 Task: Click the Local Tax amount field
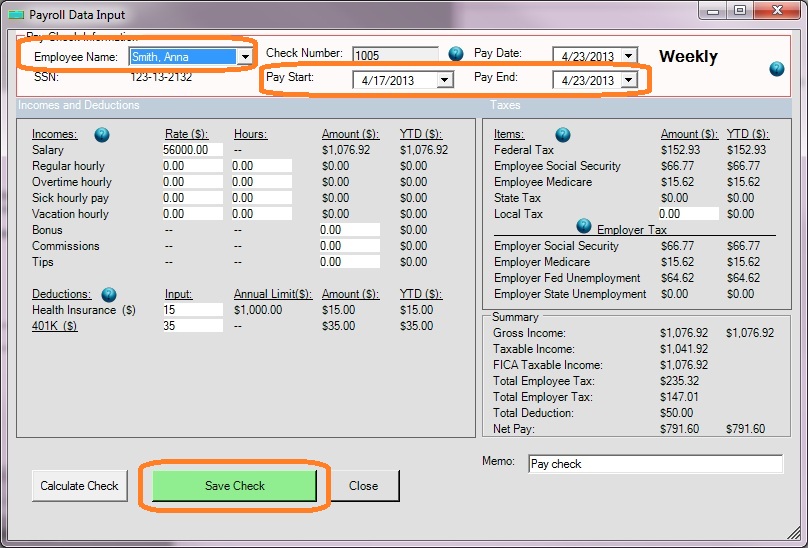[x=688, y=214]
